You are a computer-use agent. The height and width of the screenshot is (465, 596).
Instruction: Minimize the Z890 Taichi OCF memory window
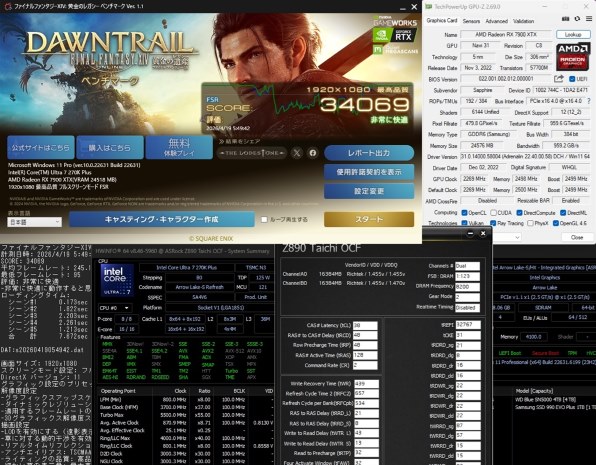[x=470, y=233]
